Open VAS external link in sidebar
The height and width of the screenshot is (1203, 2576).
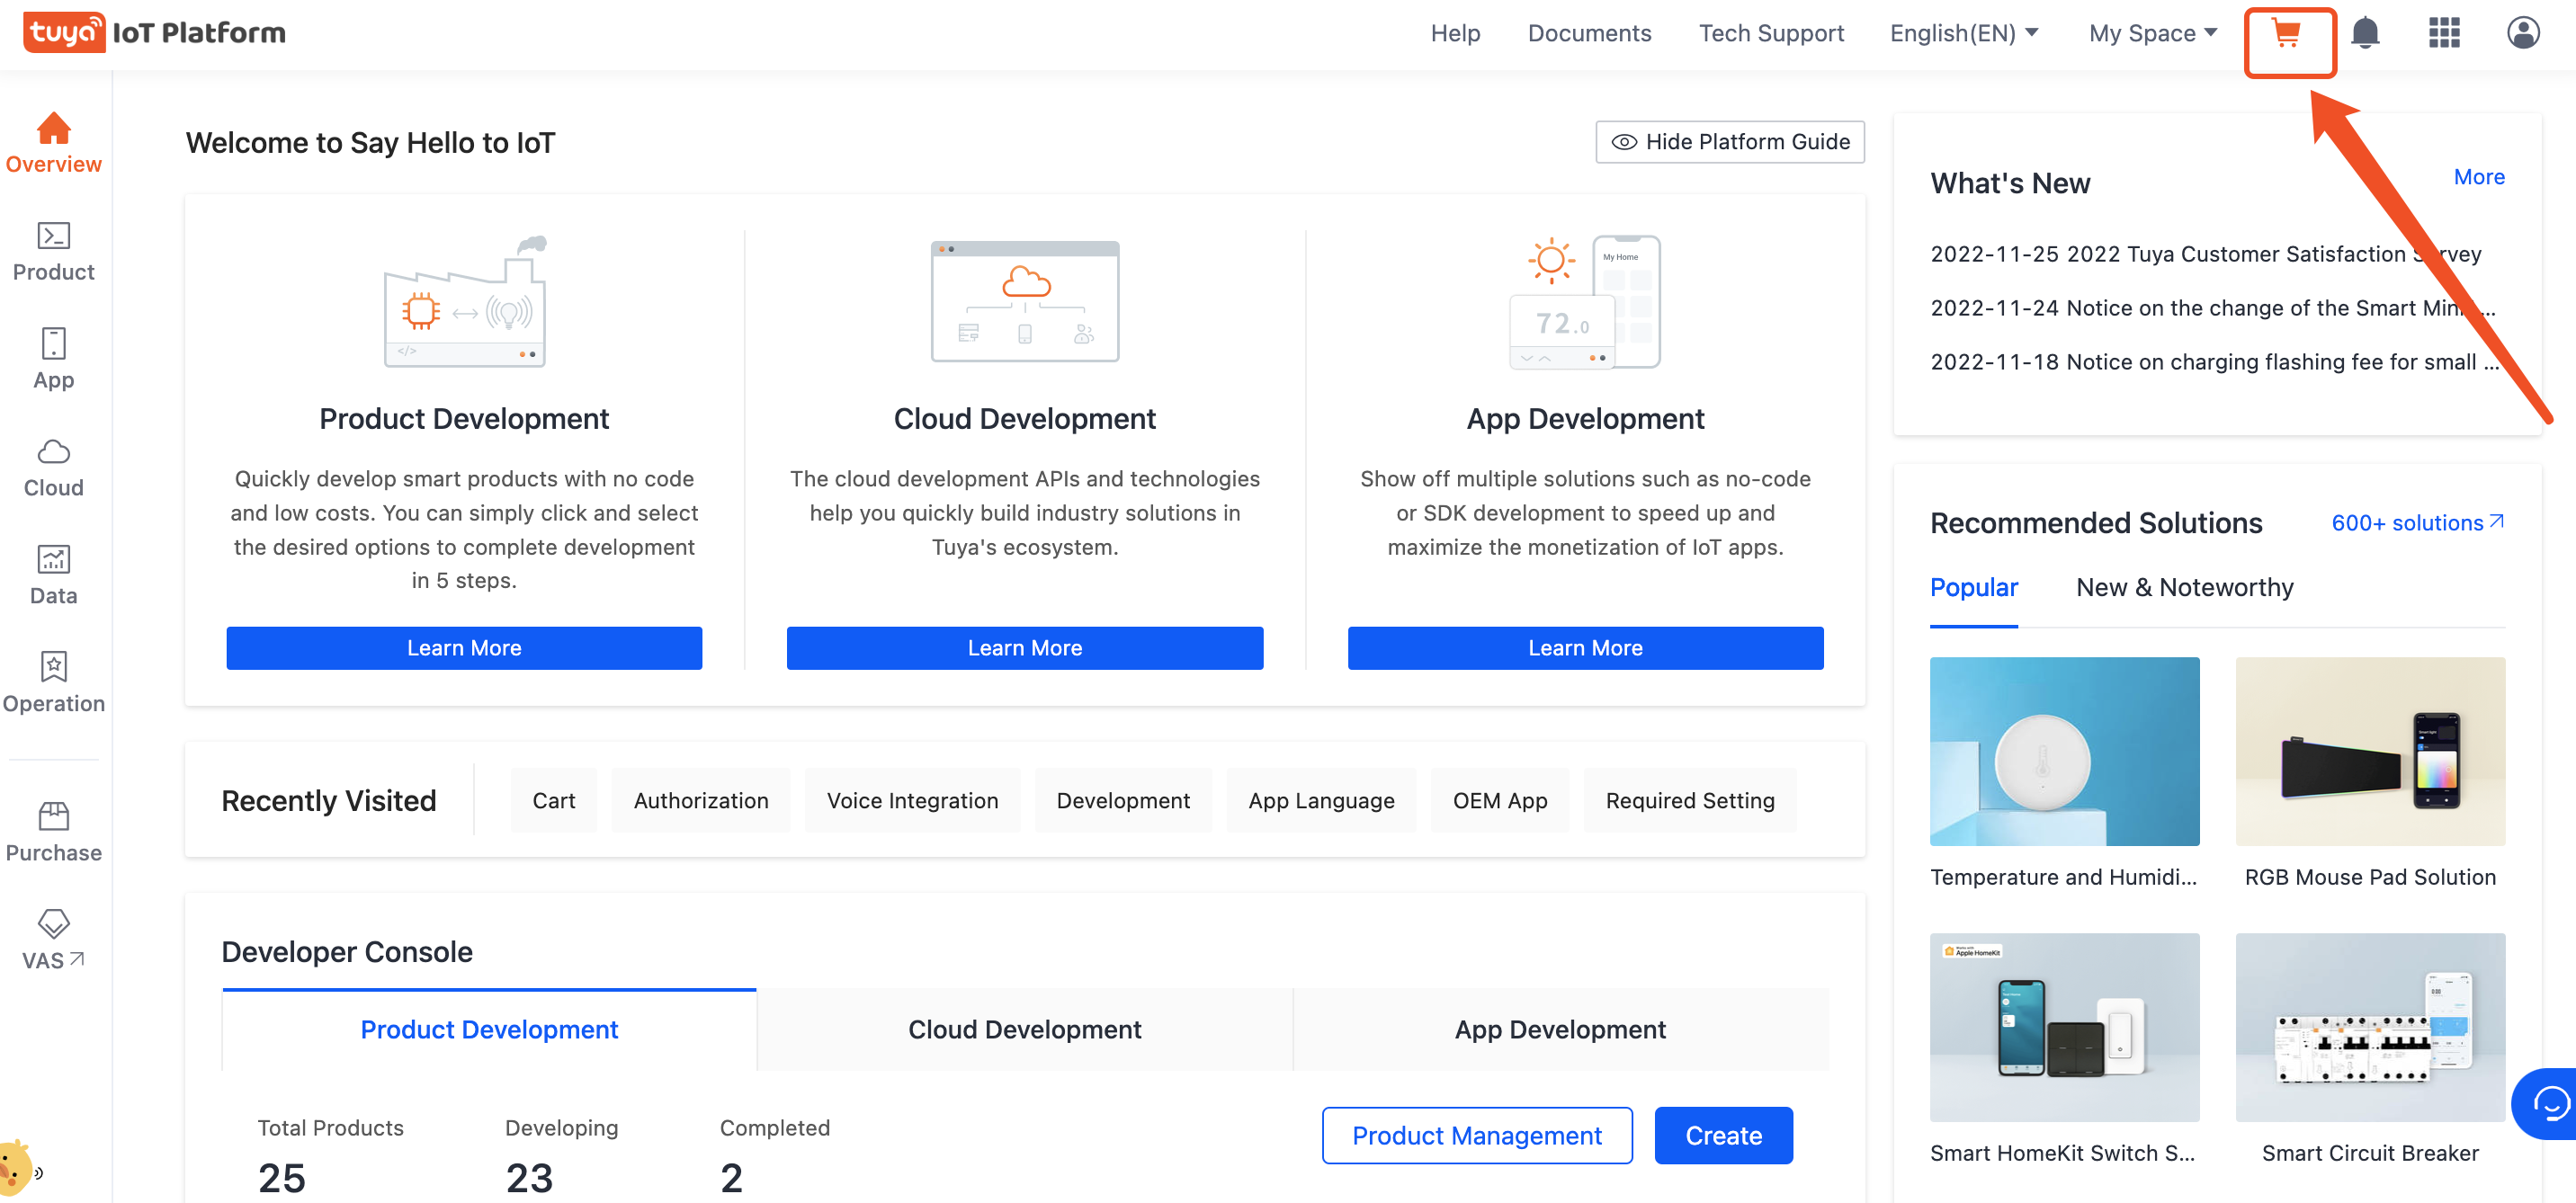(54, 940)
